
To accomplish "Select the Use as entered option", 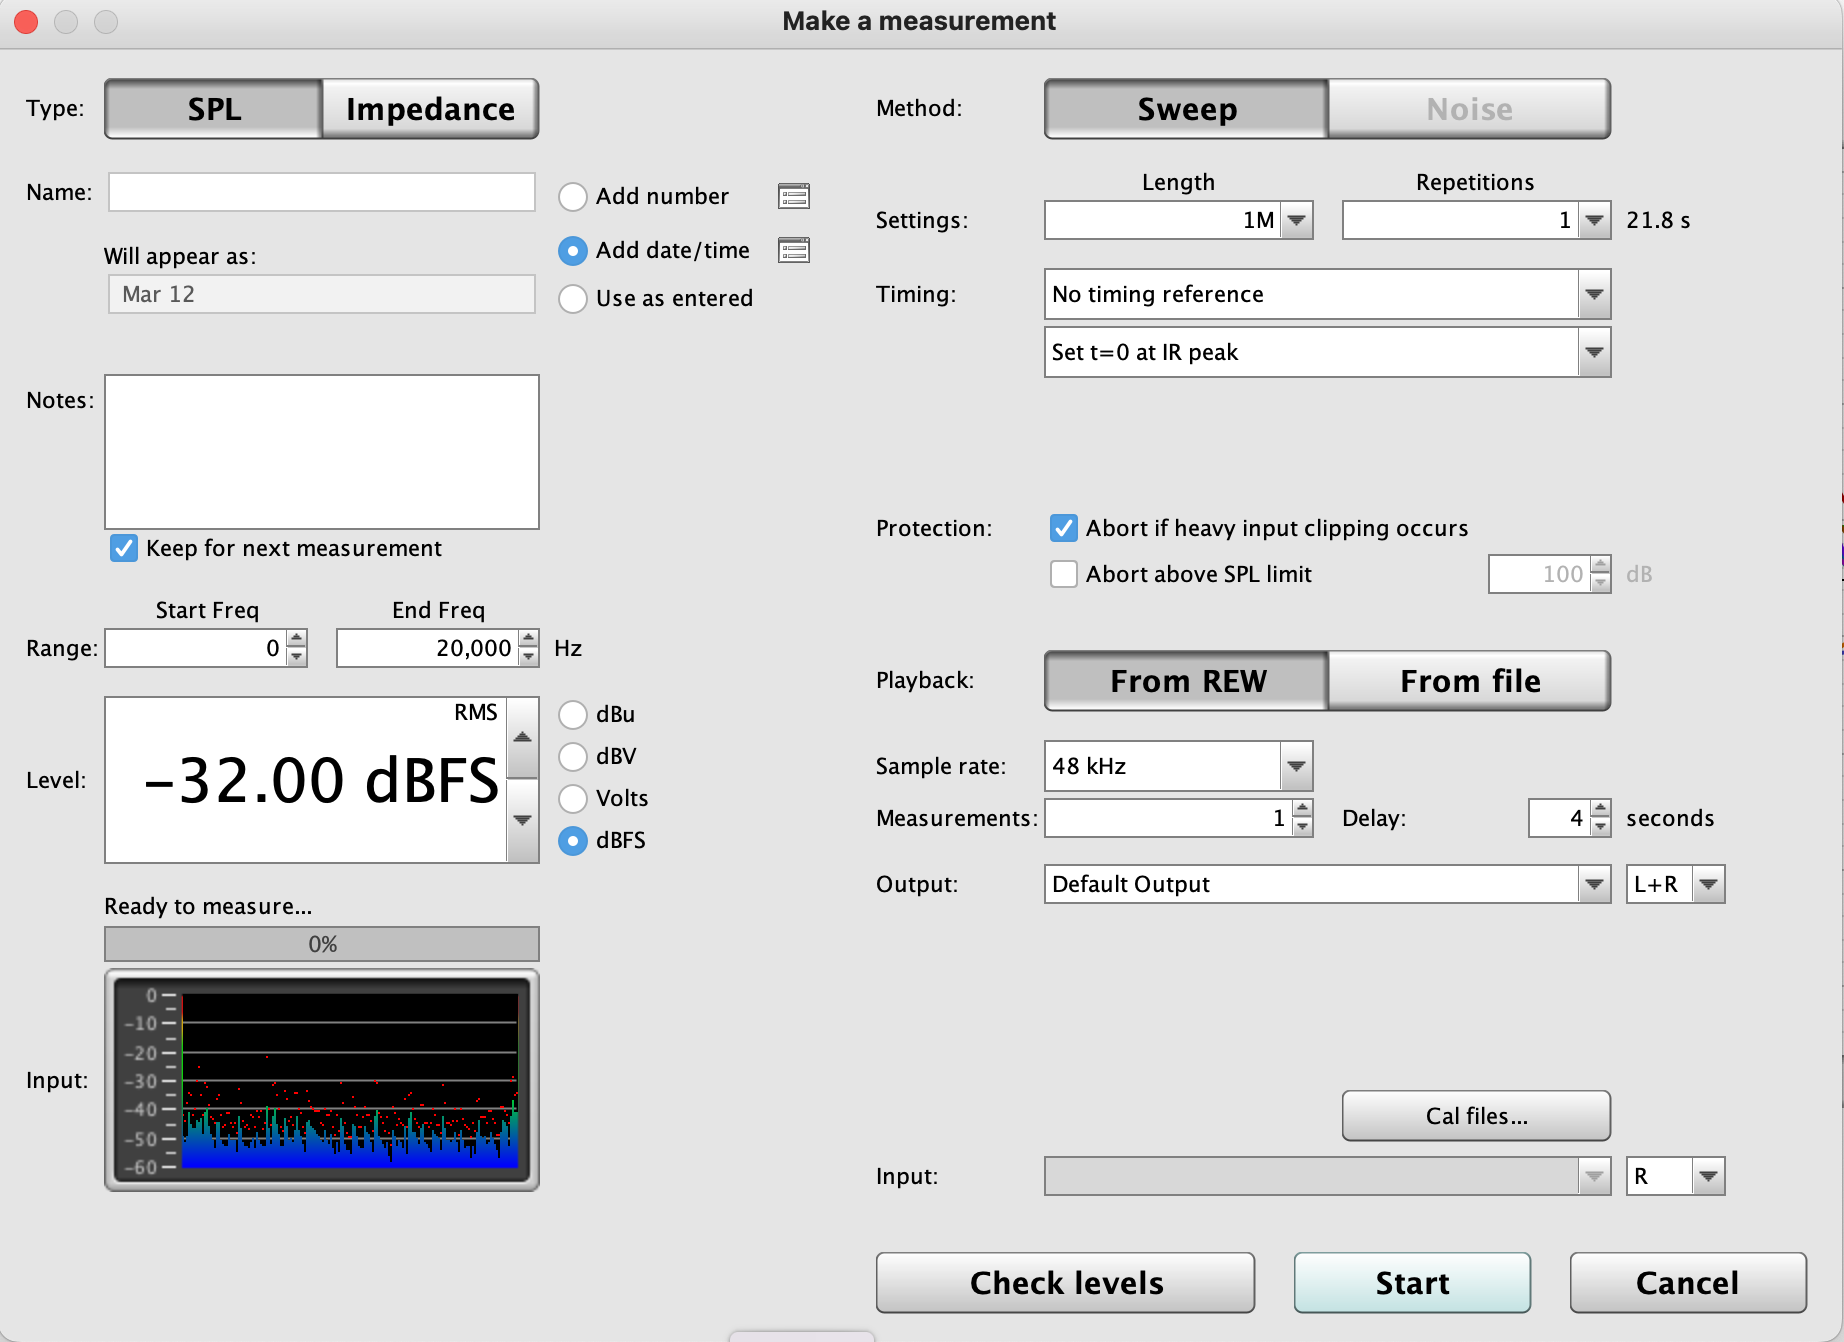I will tap(572, 298).
